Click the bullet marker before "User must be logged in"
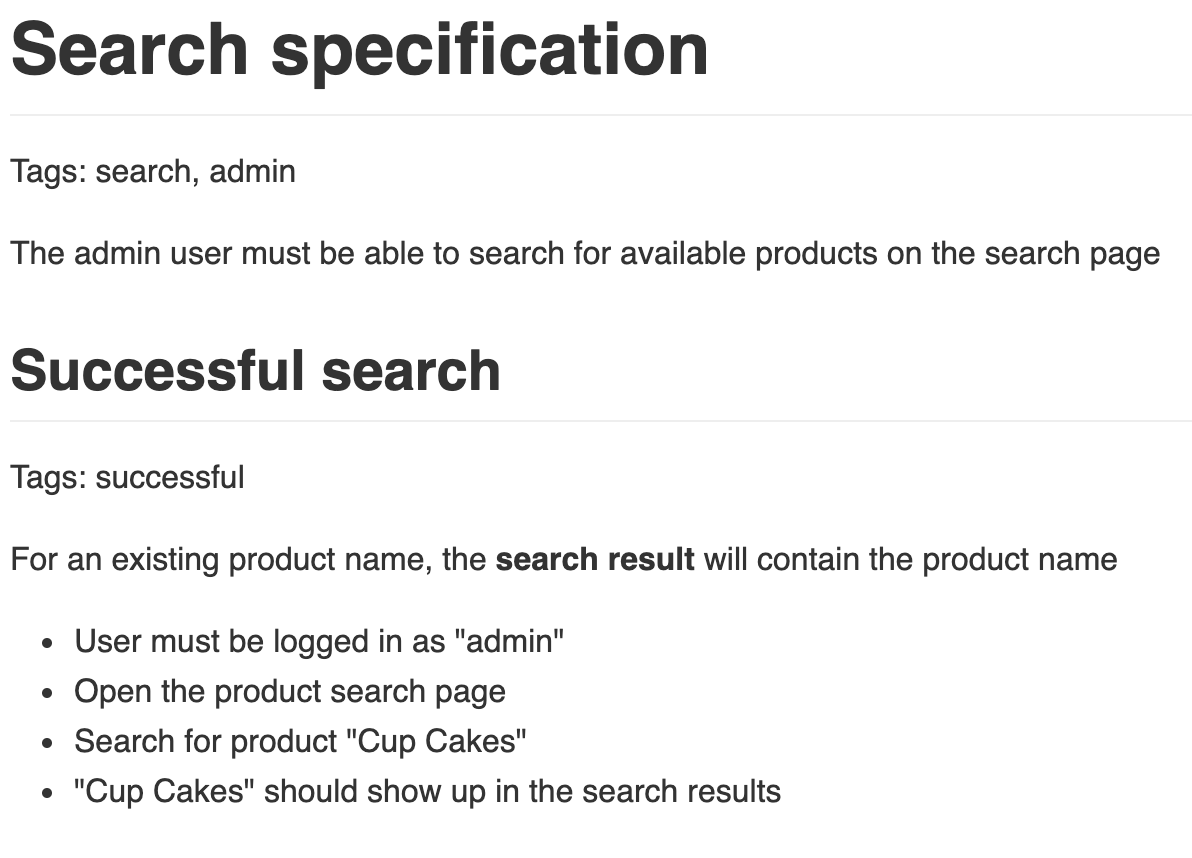Screen dimensions: 1192x858 (x=48, y=643)
